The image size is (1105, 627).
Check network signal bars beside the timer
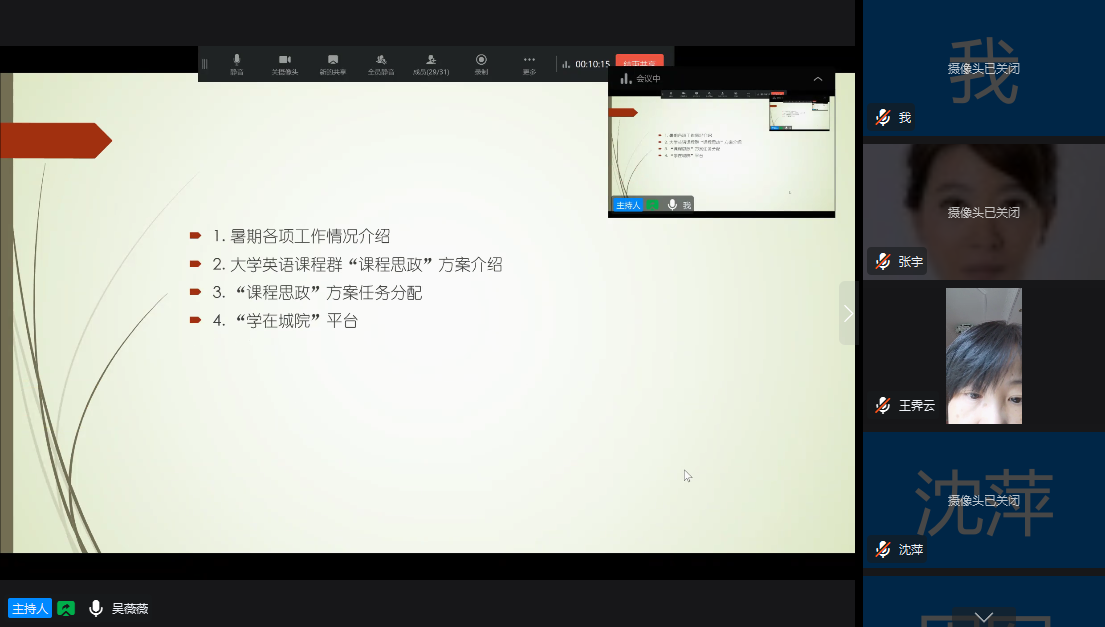click(566, 64)
